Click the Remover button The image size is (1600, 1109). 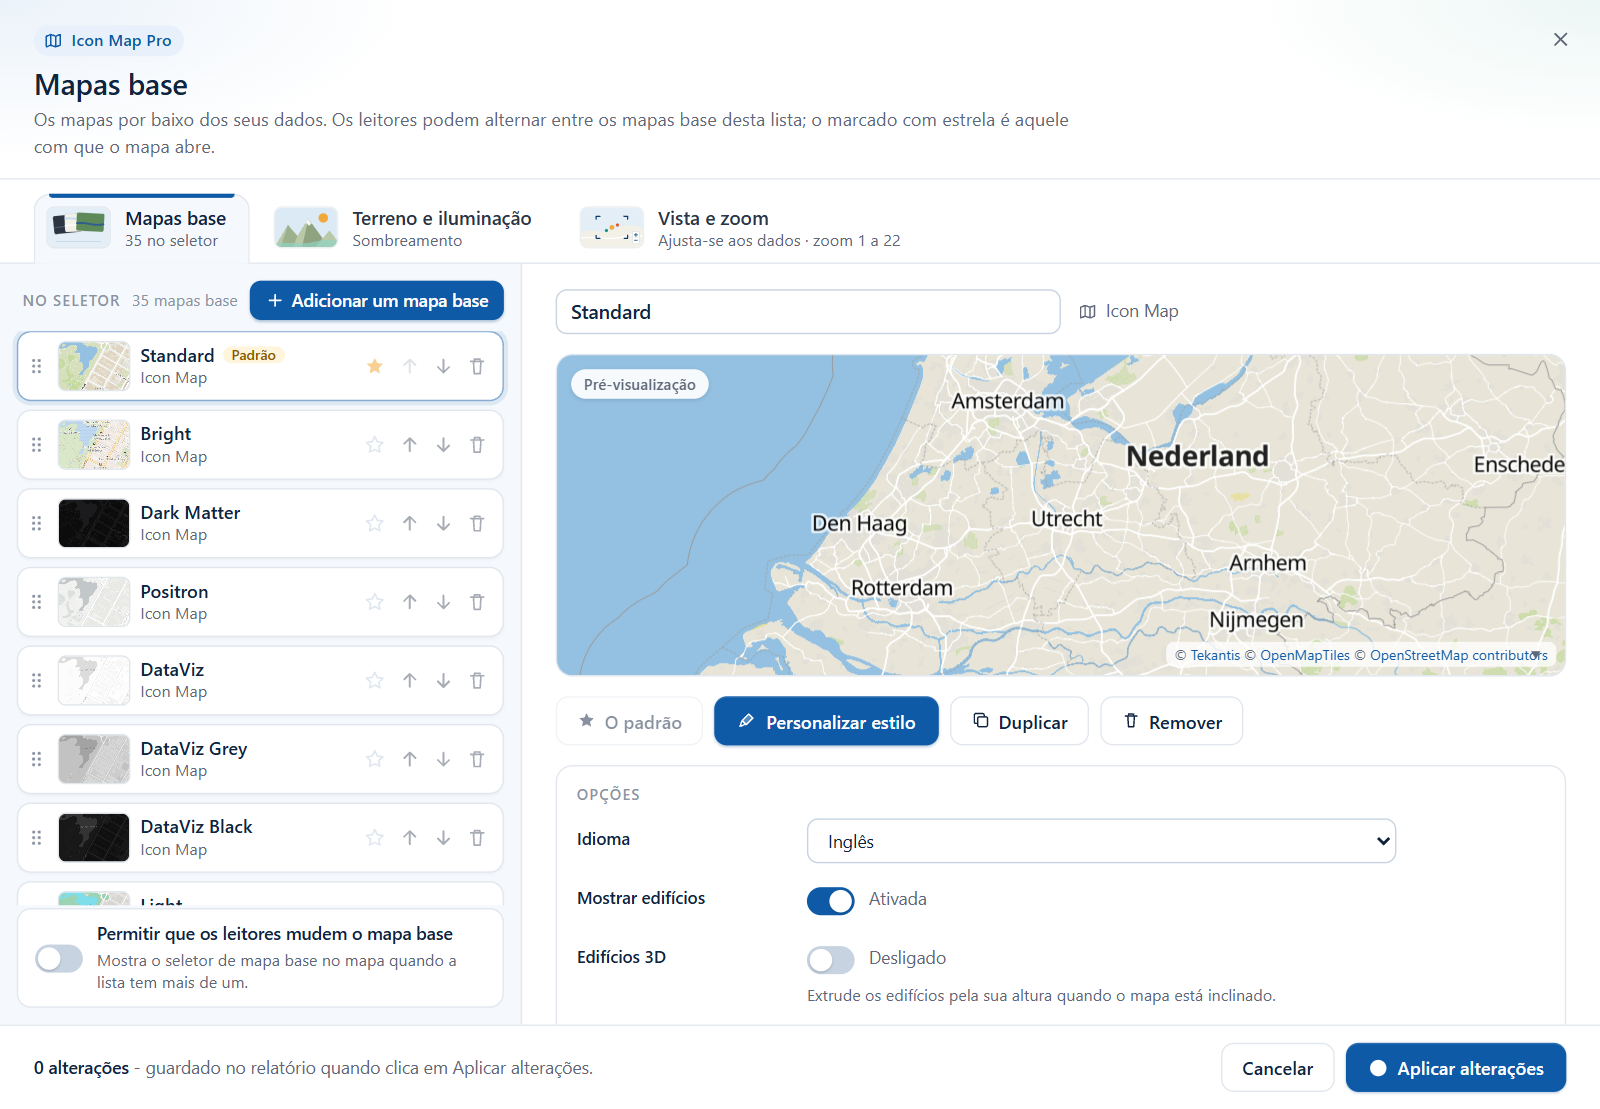(1172, 721)
